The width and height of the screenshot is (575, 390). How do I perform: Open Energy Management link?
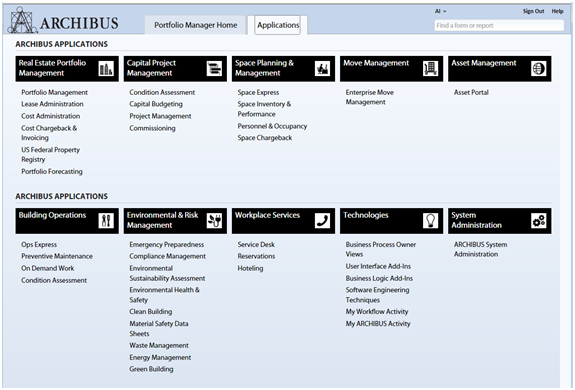pyautogui.click(x=160, y=357)
